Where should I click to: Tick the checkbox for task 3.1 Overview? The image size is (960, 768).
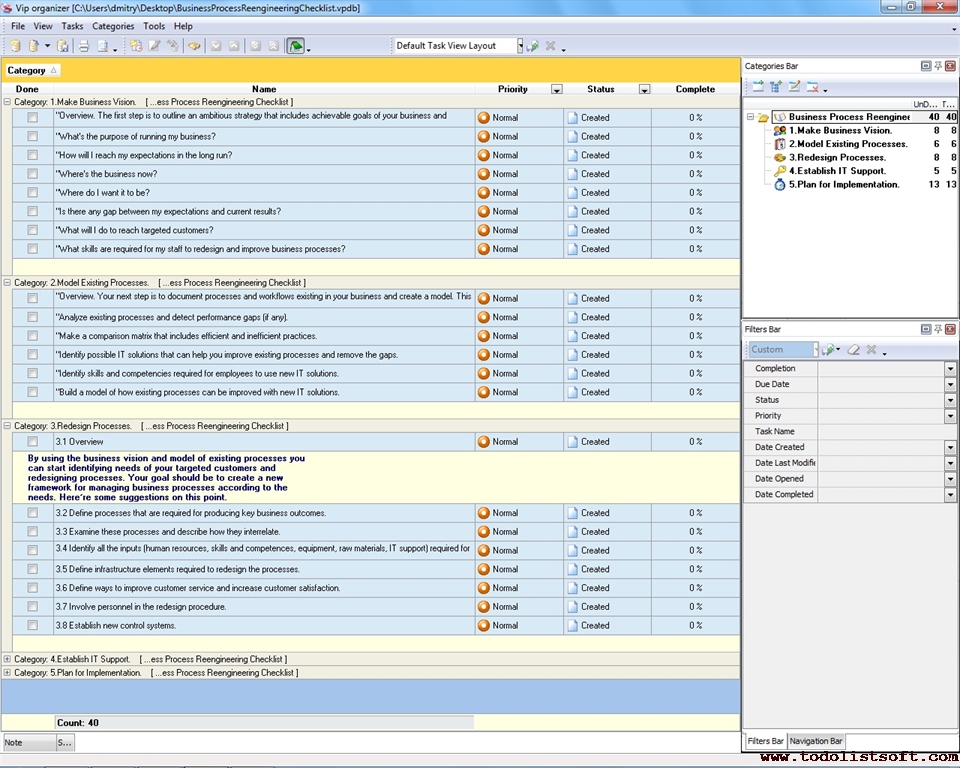pyautogui.click(x=33, y=442)
